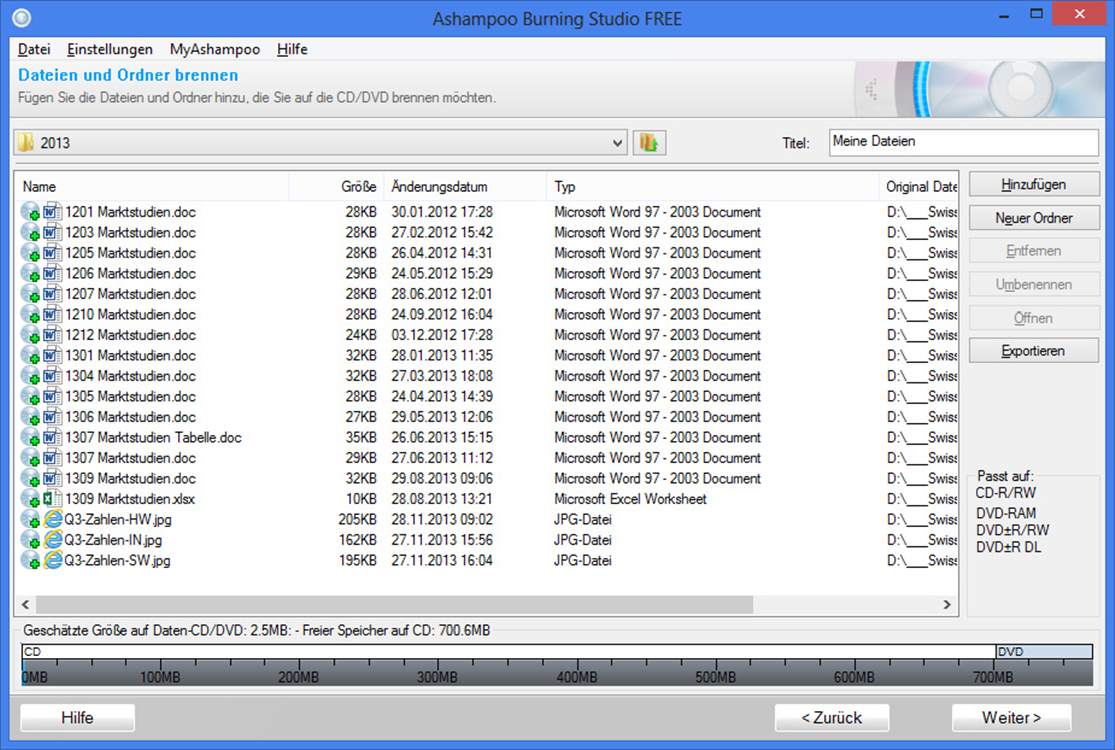Image resolution: width=1115 pixels, height=750 pixels.
Task: Select the file name Q3-Zahlen-IN.jpg
Action: point(113,540)
